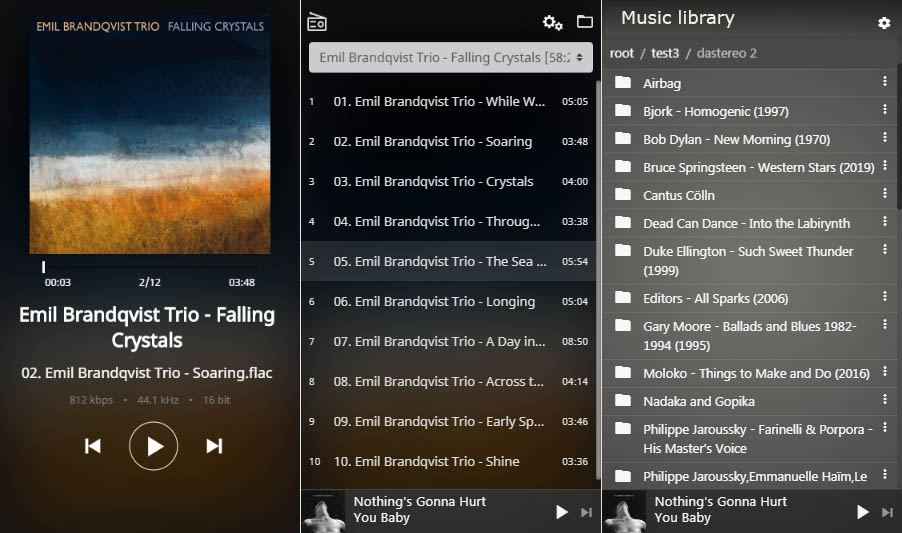Go to root in the breadcrumb
This screenshot has width=902, height=533.
[621, 53]
